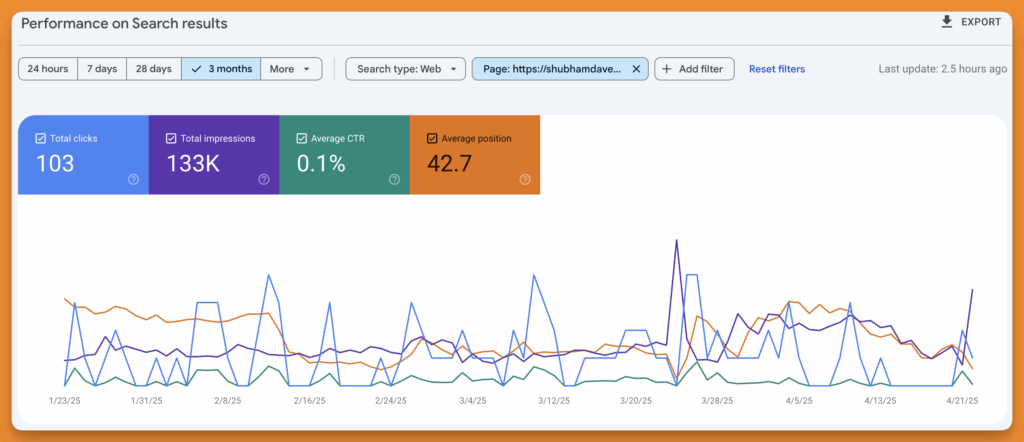1024x442 pixels.
Task: Click the 2/8/25 date axis label
Action: point(227,400)
